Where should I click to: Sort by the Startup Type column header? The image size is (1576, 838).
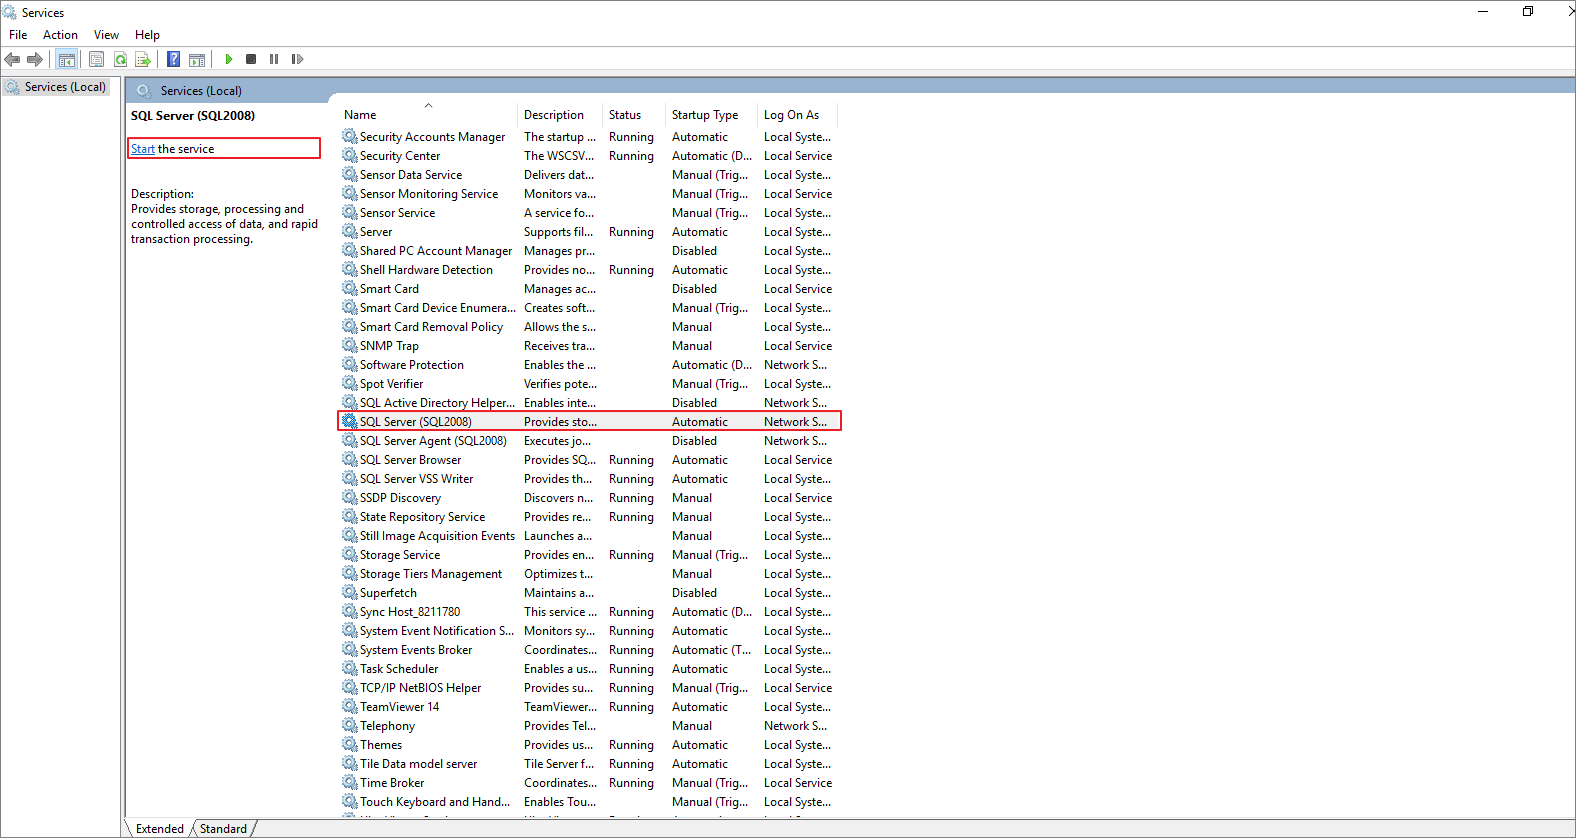pyautogui.click(x=712, y=115)
